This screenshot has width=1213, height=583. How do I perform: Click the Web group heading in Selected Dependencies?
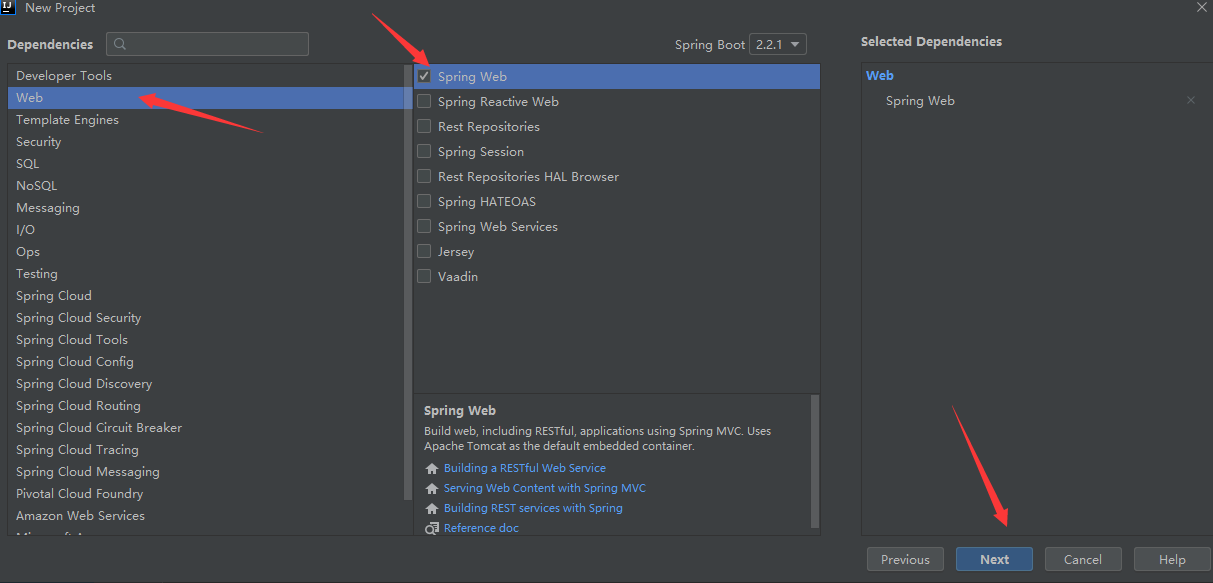880,75
